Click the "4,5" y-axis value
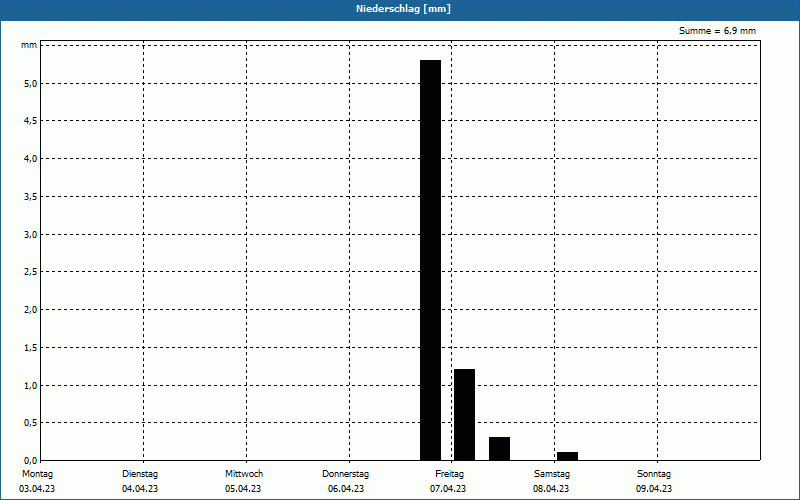 (31, 121)
